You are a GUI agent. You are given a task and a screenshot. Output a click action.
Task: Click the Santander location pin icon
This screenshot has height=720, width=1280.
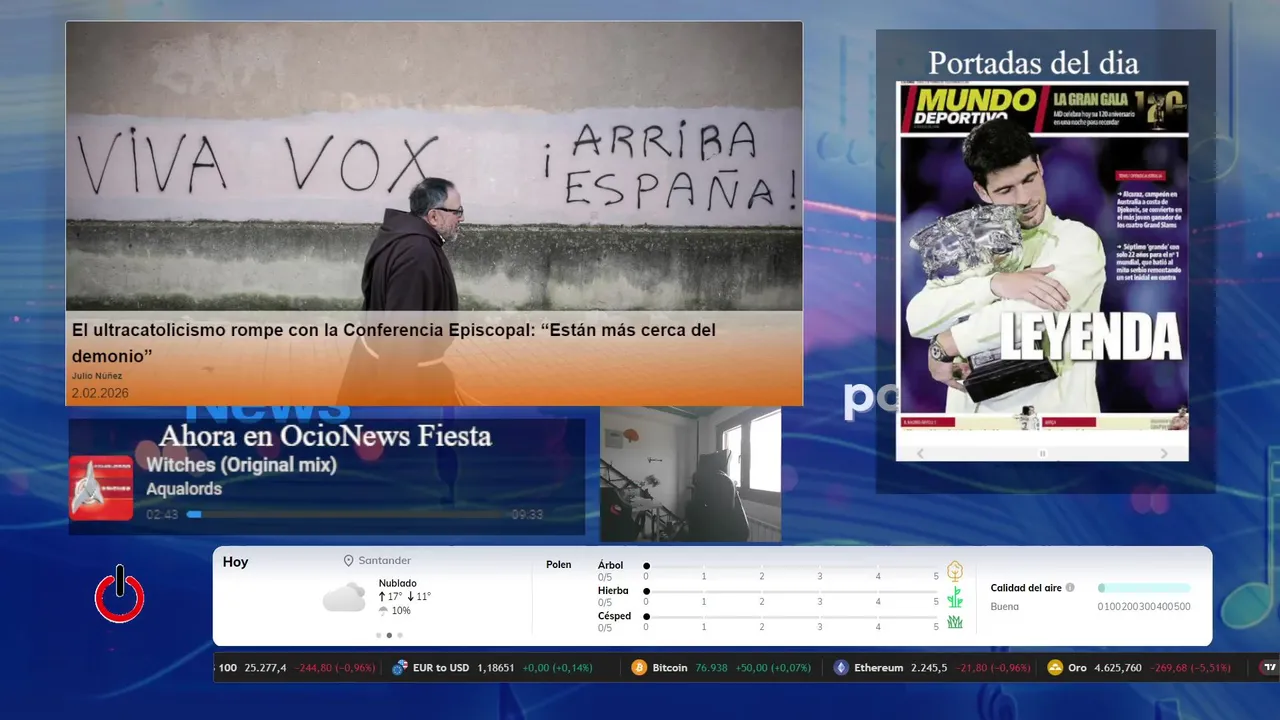[349, 561]
